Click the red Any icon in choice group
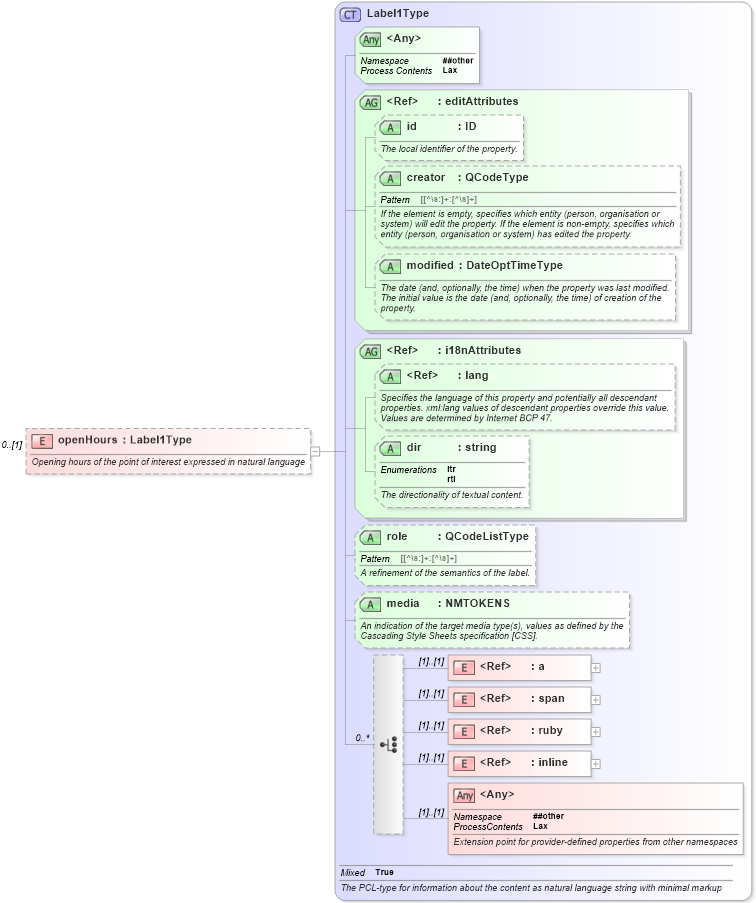The image size is (756, 903). point(464,796)
